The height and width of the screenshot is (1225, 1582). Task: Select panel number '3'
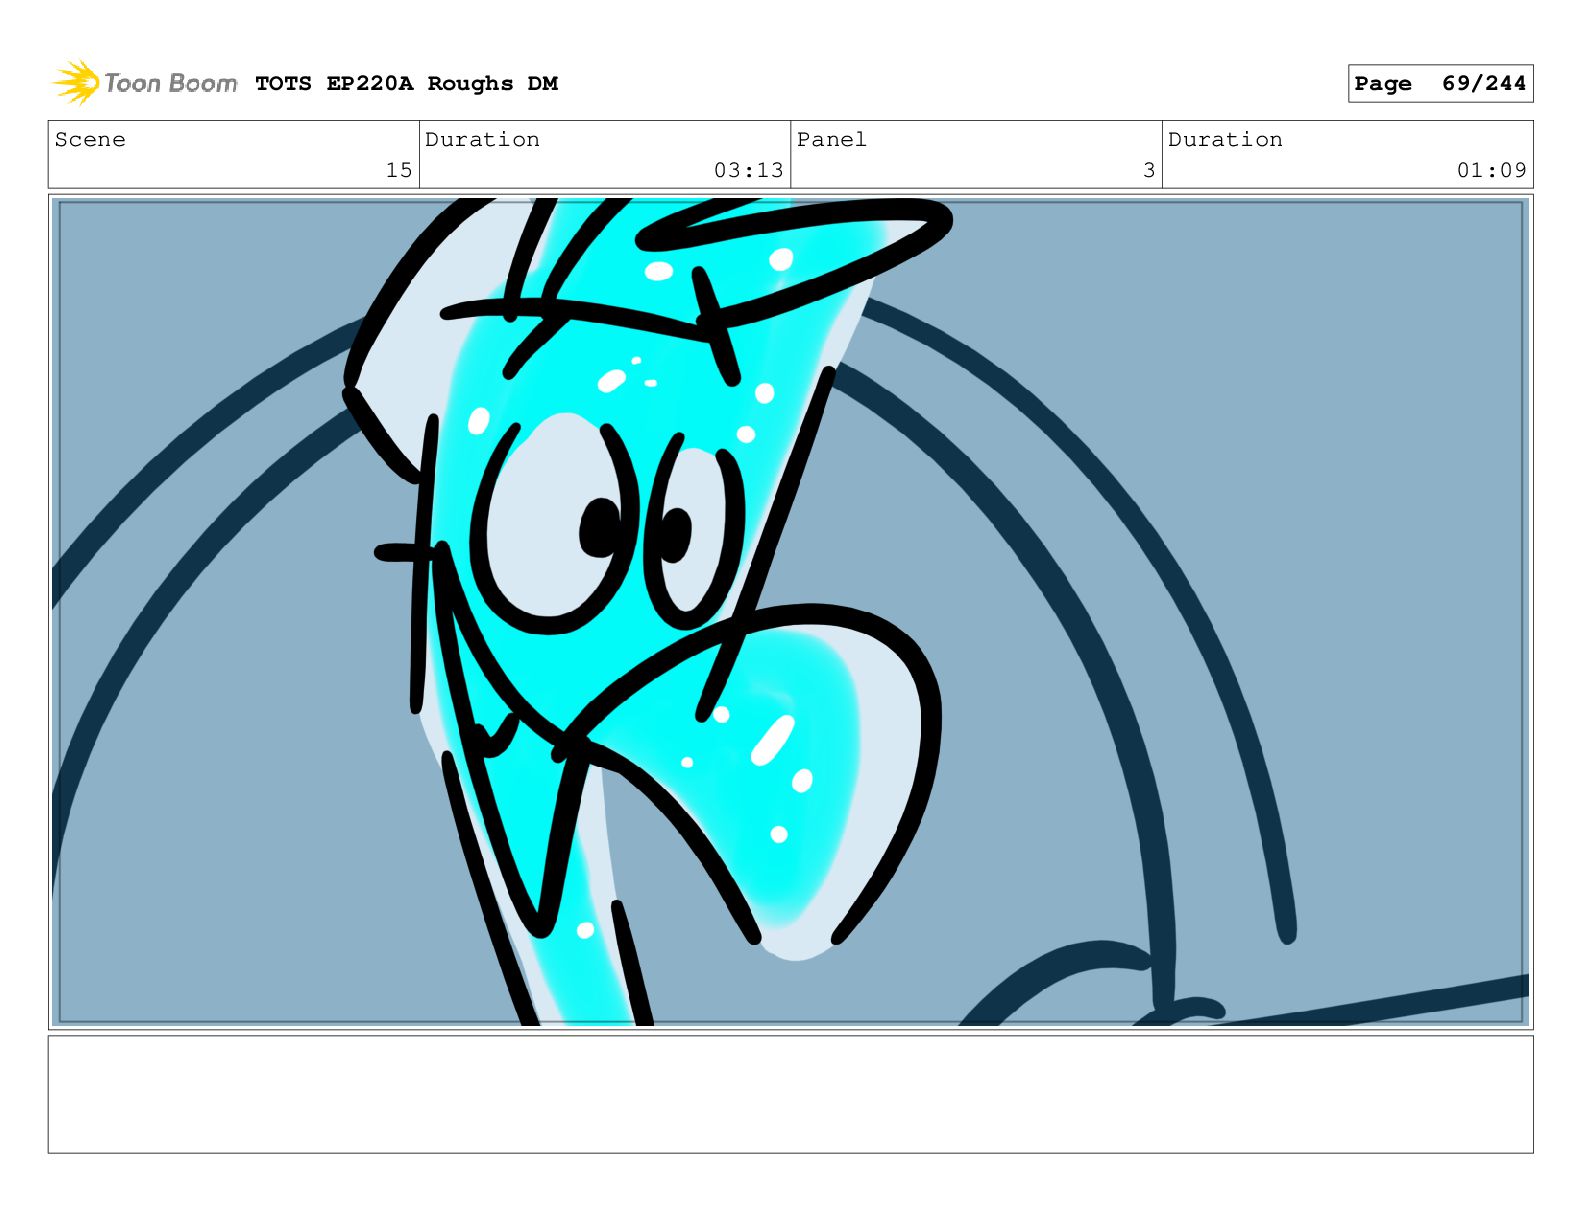(x=1149, y=170)
